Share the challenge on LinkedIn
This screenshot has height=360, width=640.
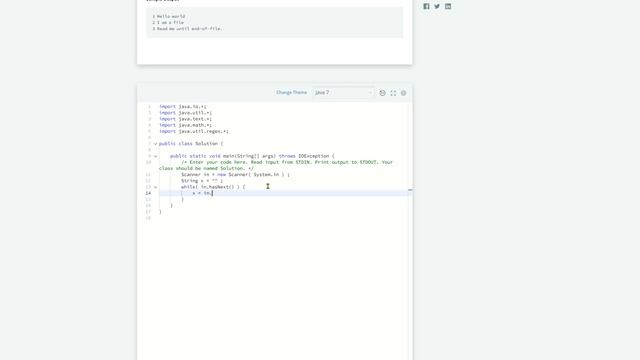tap(448, 7)
